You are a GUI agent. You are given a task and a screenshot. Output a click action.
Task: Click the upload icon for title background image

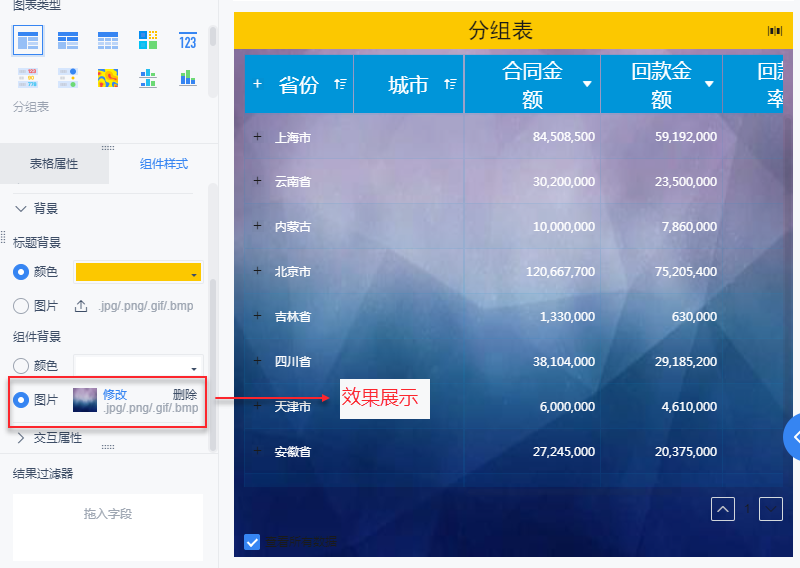81,306
